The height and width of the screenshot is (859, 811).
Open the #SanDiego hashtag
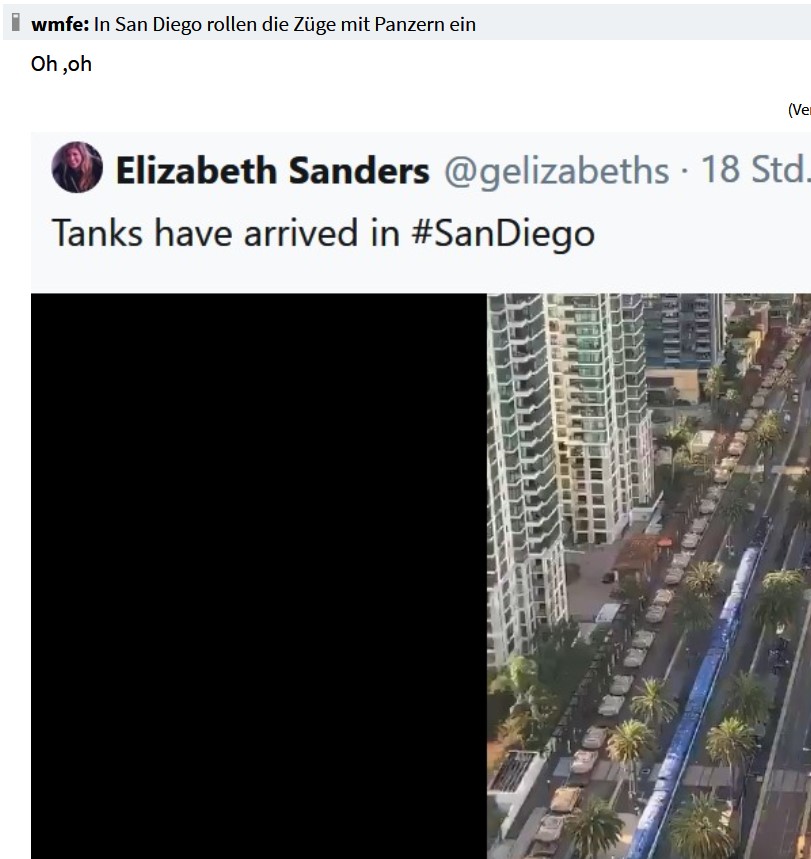[502, 234]
